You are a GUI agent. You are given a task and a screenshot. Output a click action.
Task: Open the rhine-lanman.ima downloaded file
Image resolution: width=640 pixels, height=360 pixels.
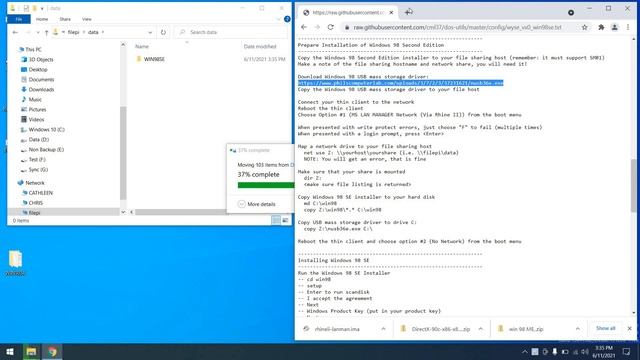[337, 329]
